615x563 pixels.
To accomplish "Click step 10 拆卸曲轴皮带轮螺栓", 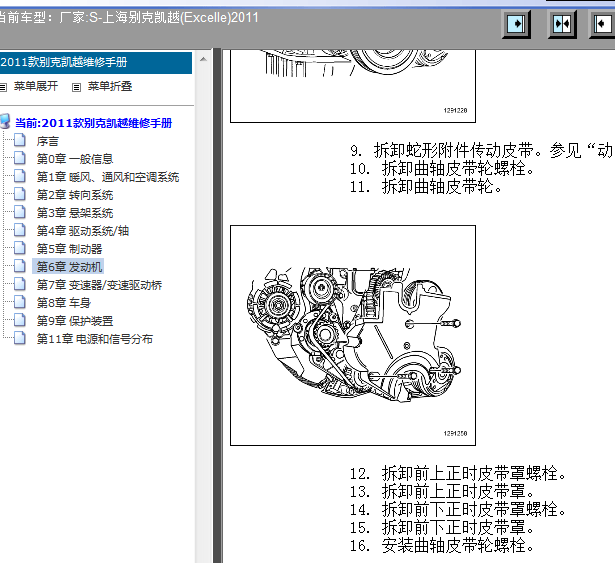I will tap(442, 169).
